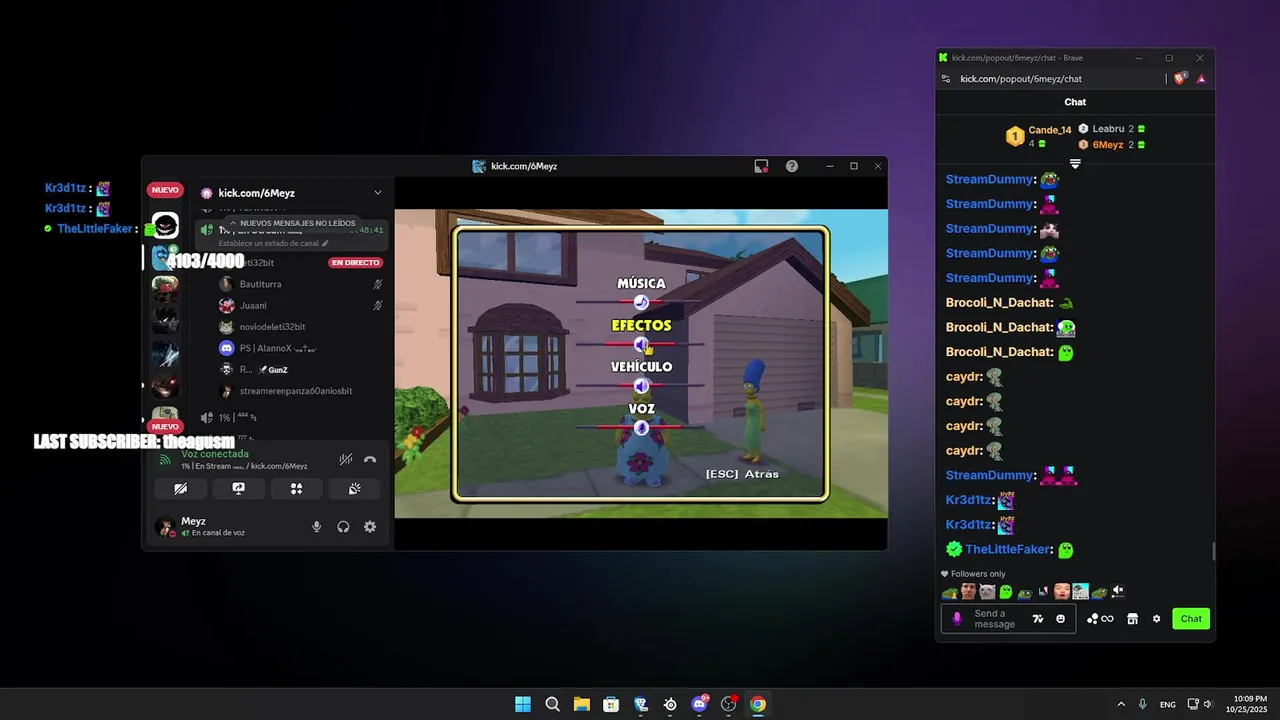Mute the microphone in Discord user panel
Image resolution: width=1280 pixels, height=720 pixels.
317,527
